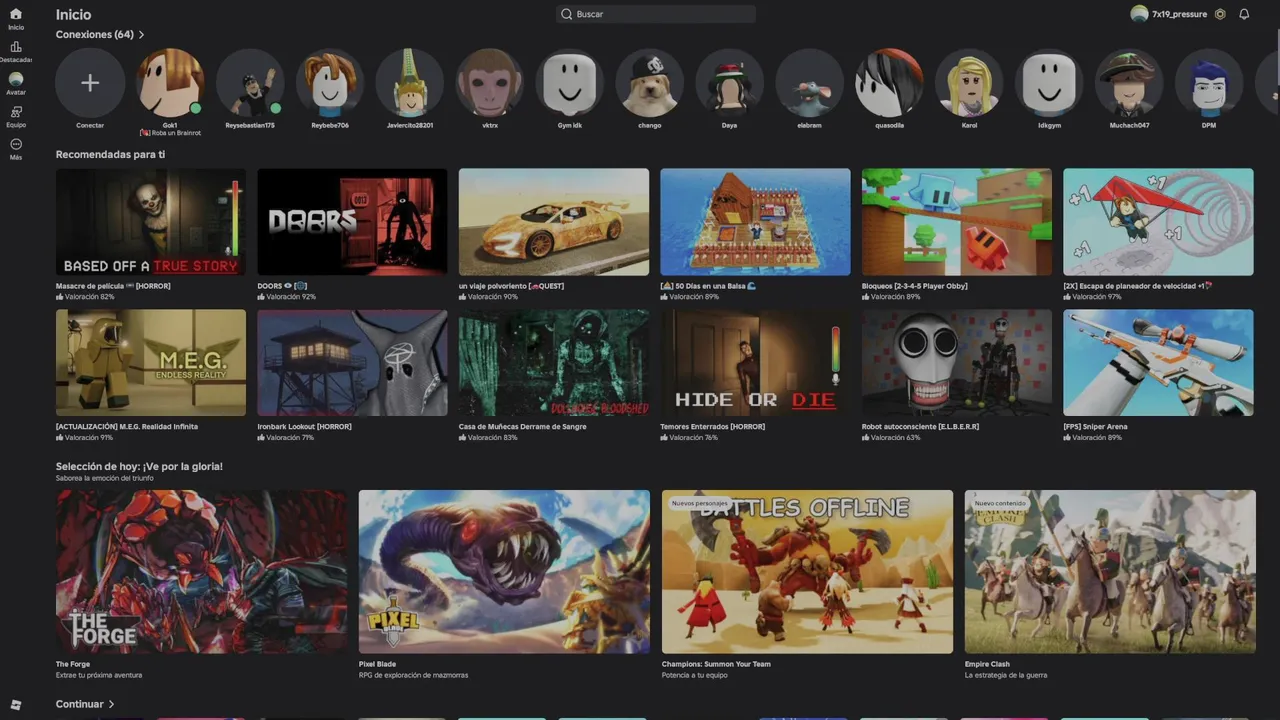Open the FPS Sniper Arena thumbnail
The height and width of the screenshot is (720, 1280).
[1158, 362]
